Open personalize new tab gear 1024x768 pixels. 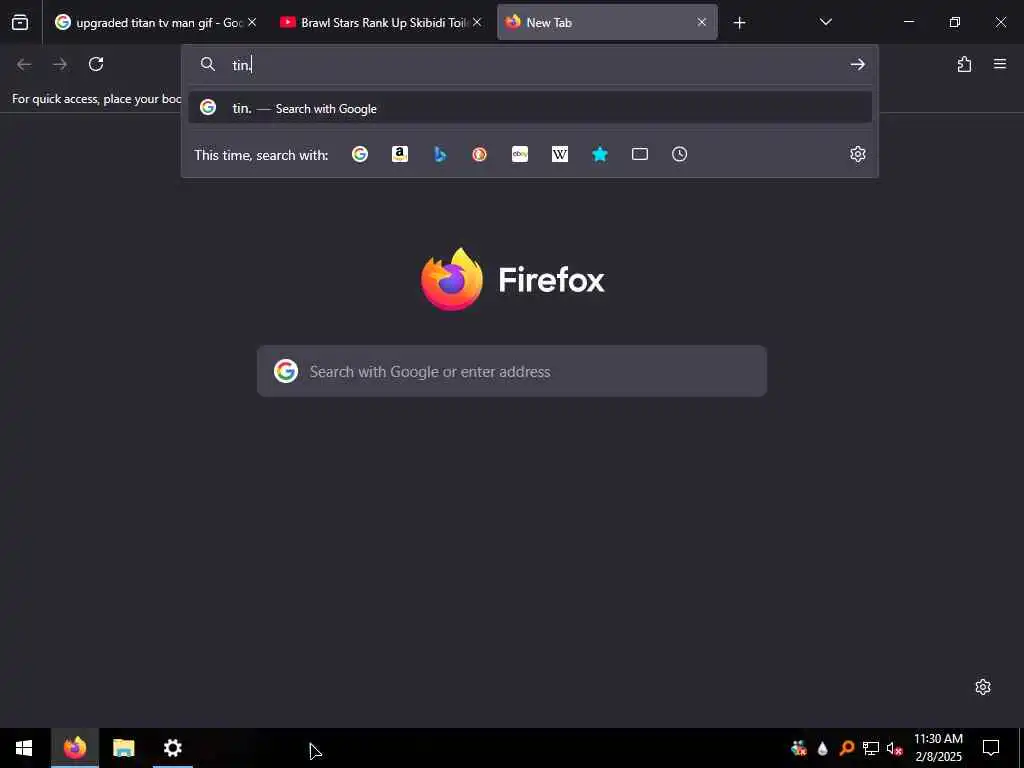coord(983,687)
